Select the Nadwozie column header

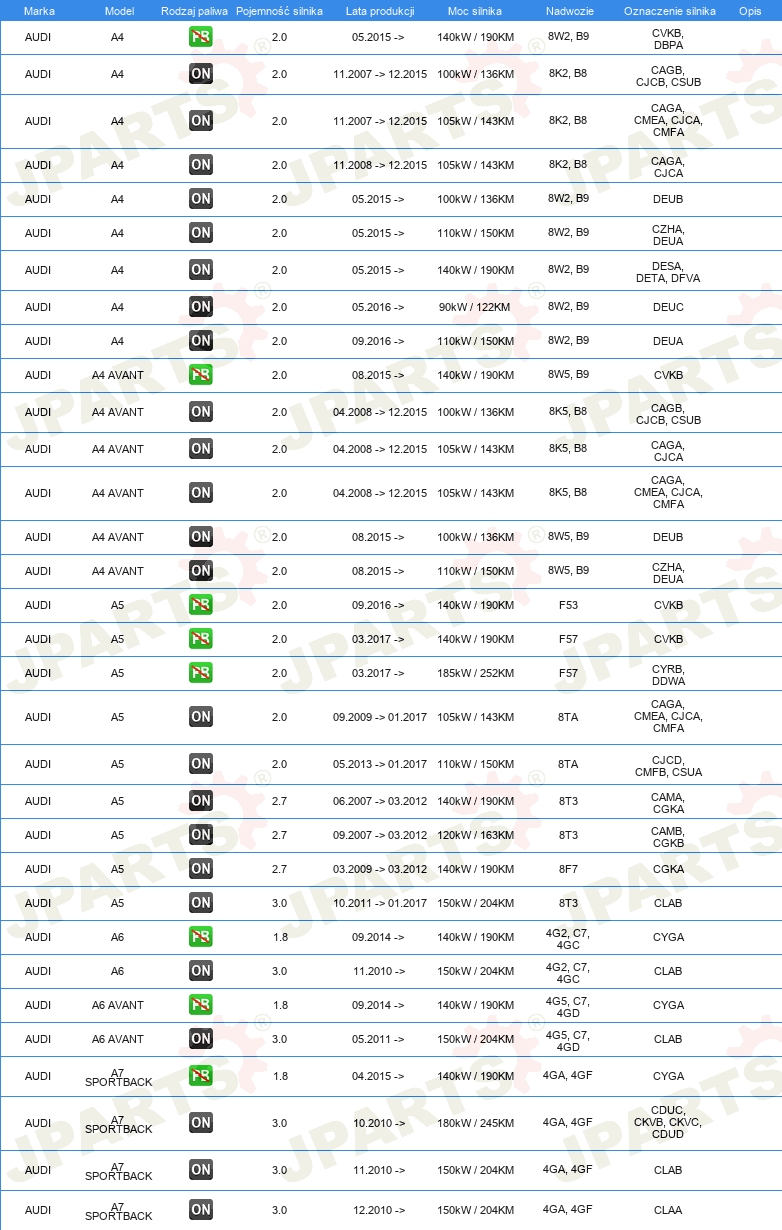(568, 10)
